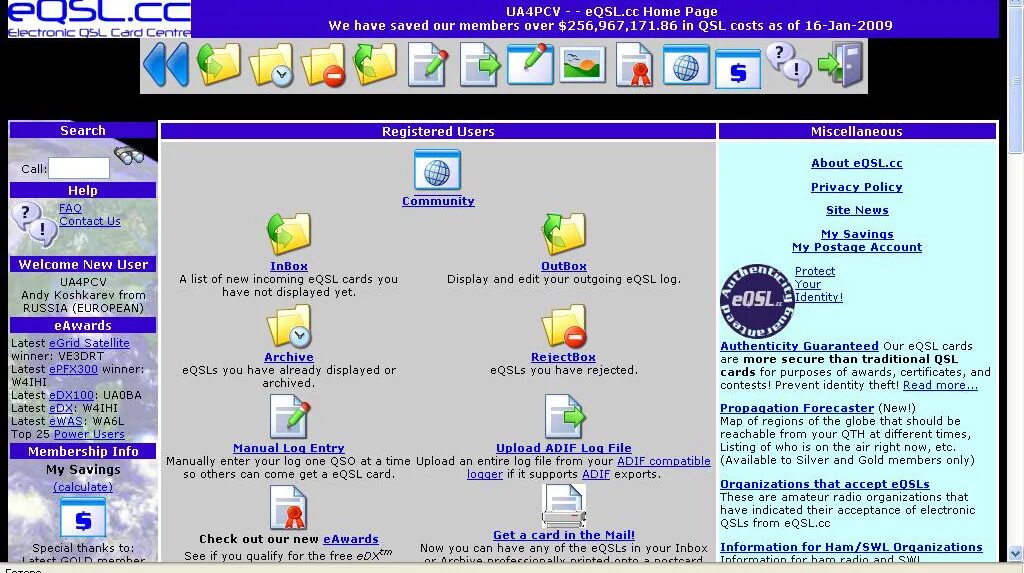Click the eQSL.cc logo
Screen dimensions: 1024x573
coord(99,19)
